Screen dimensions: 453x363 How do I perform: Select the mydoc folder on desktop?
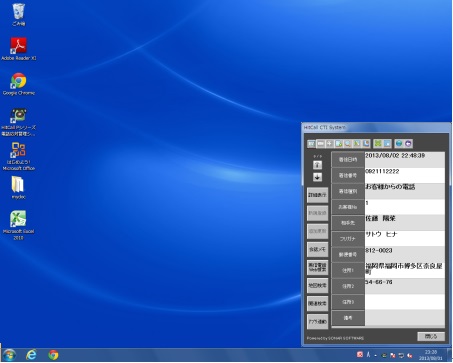coord(18,188)
